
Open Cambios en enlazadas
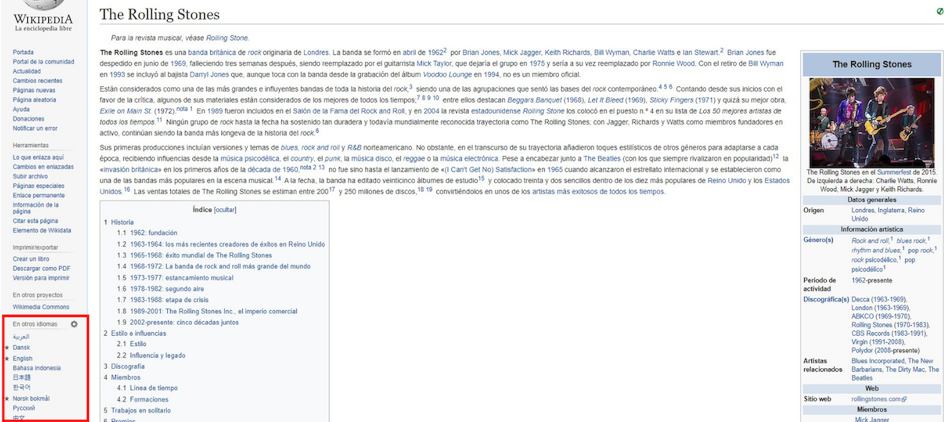point(43,166)
